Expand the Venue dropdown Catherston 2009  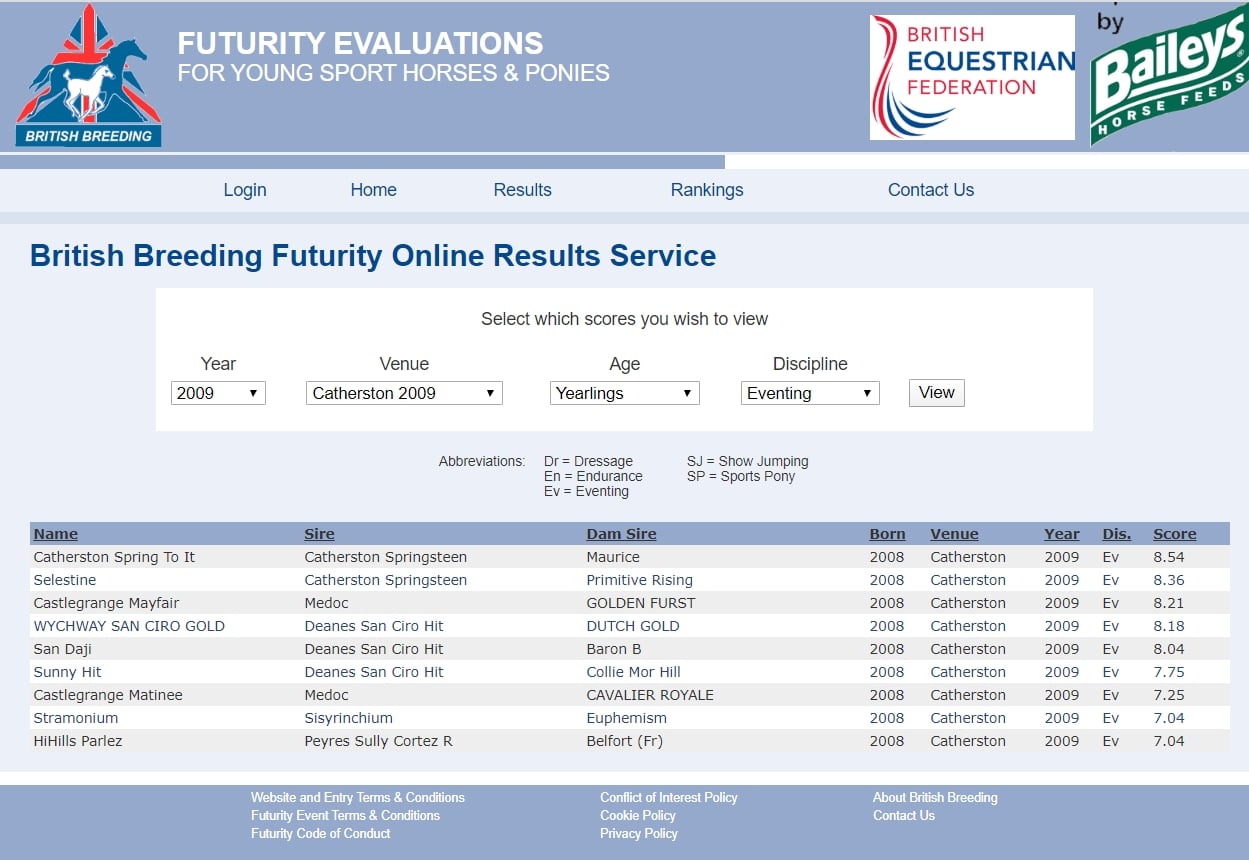(x=404, y=393)
